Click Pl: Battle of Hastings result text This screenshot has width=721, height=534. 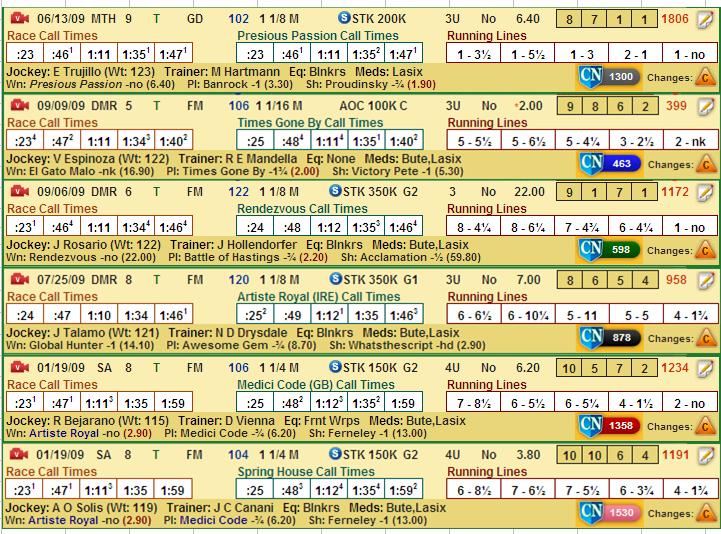coord(248,257)
